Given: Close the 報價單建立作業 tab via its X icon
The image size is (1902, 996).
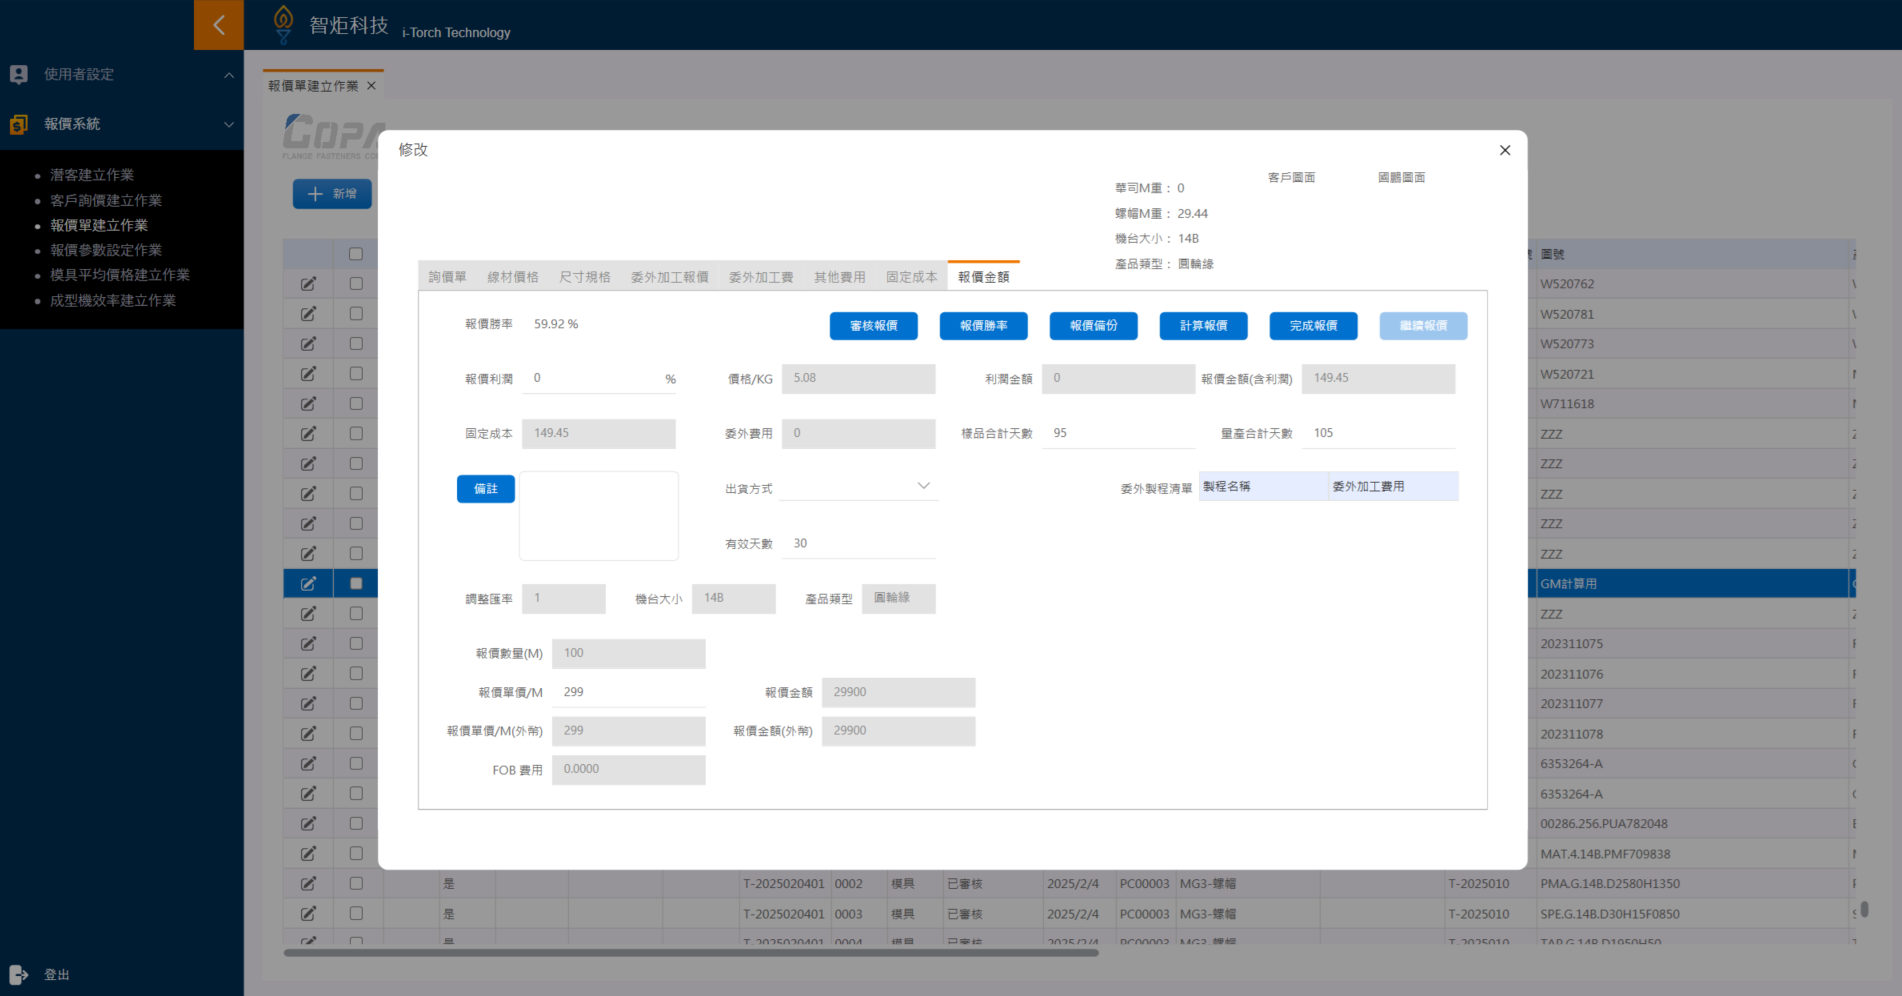Looking at the screenshot, I should pos(371,86).
